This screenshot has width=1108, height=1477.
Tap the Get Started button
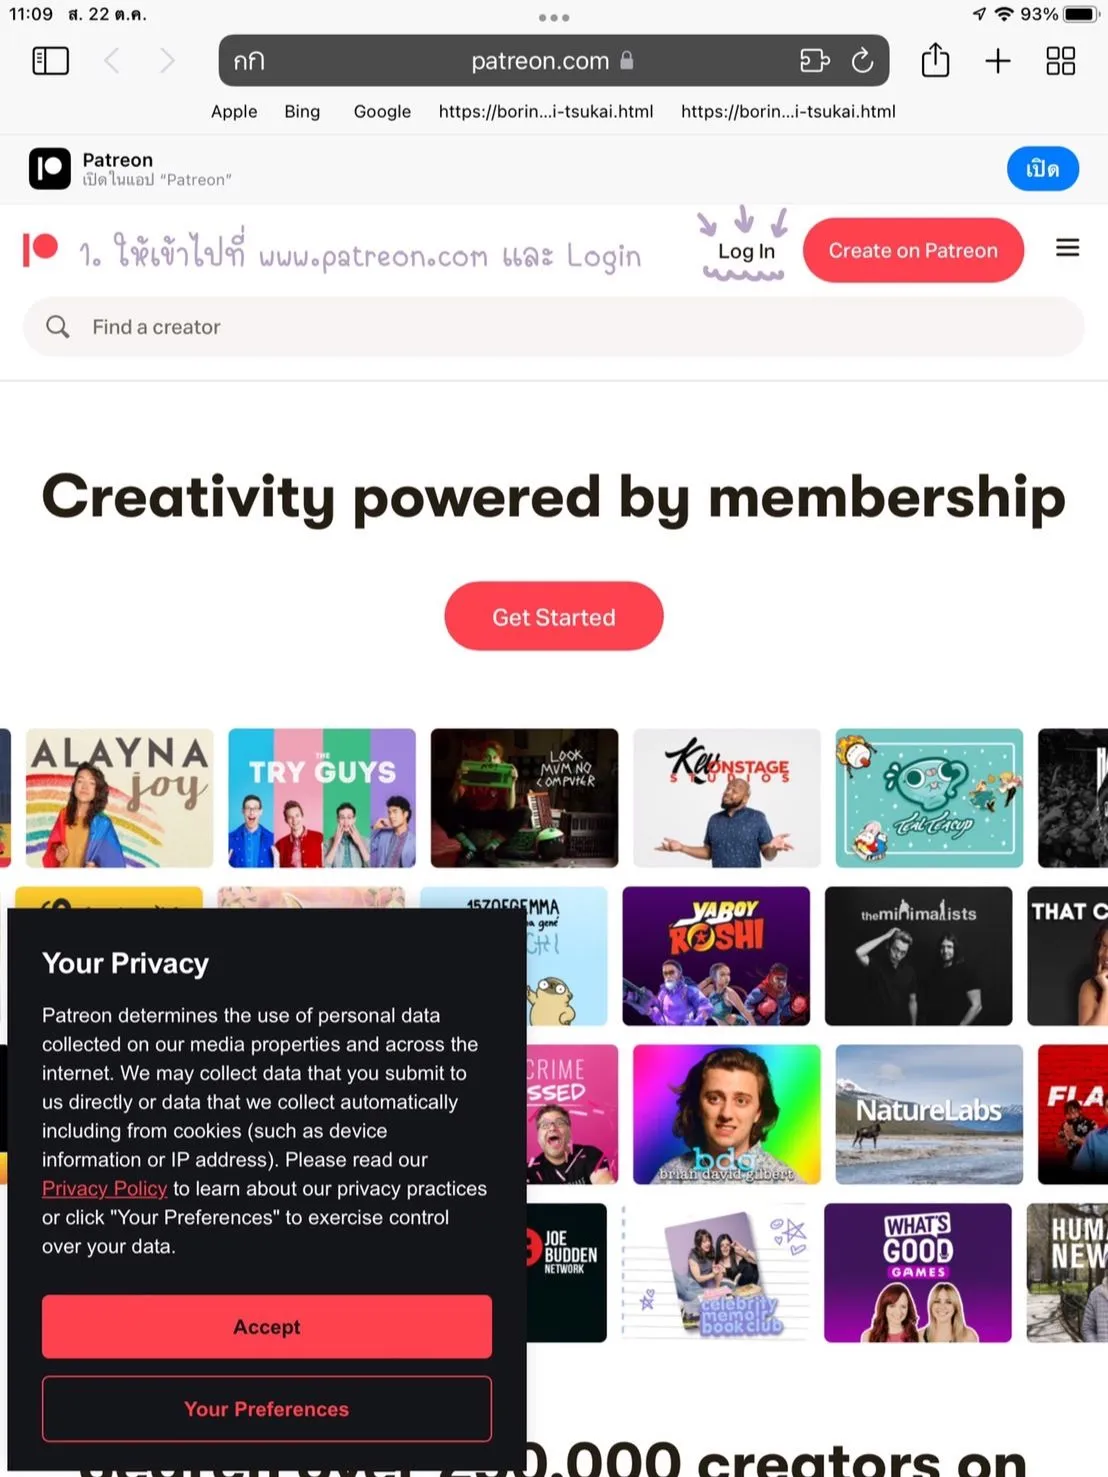554,616
